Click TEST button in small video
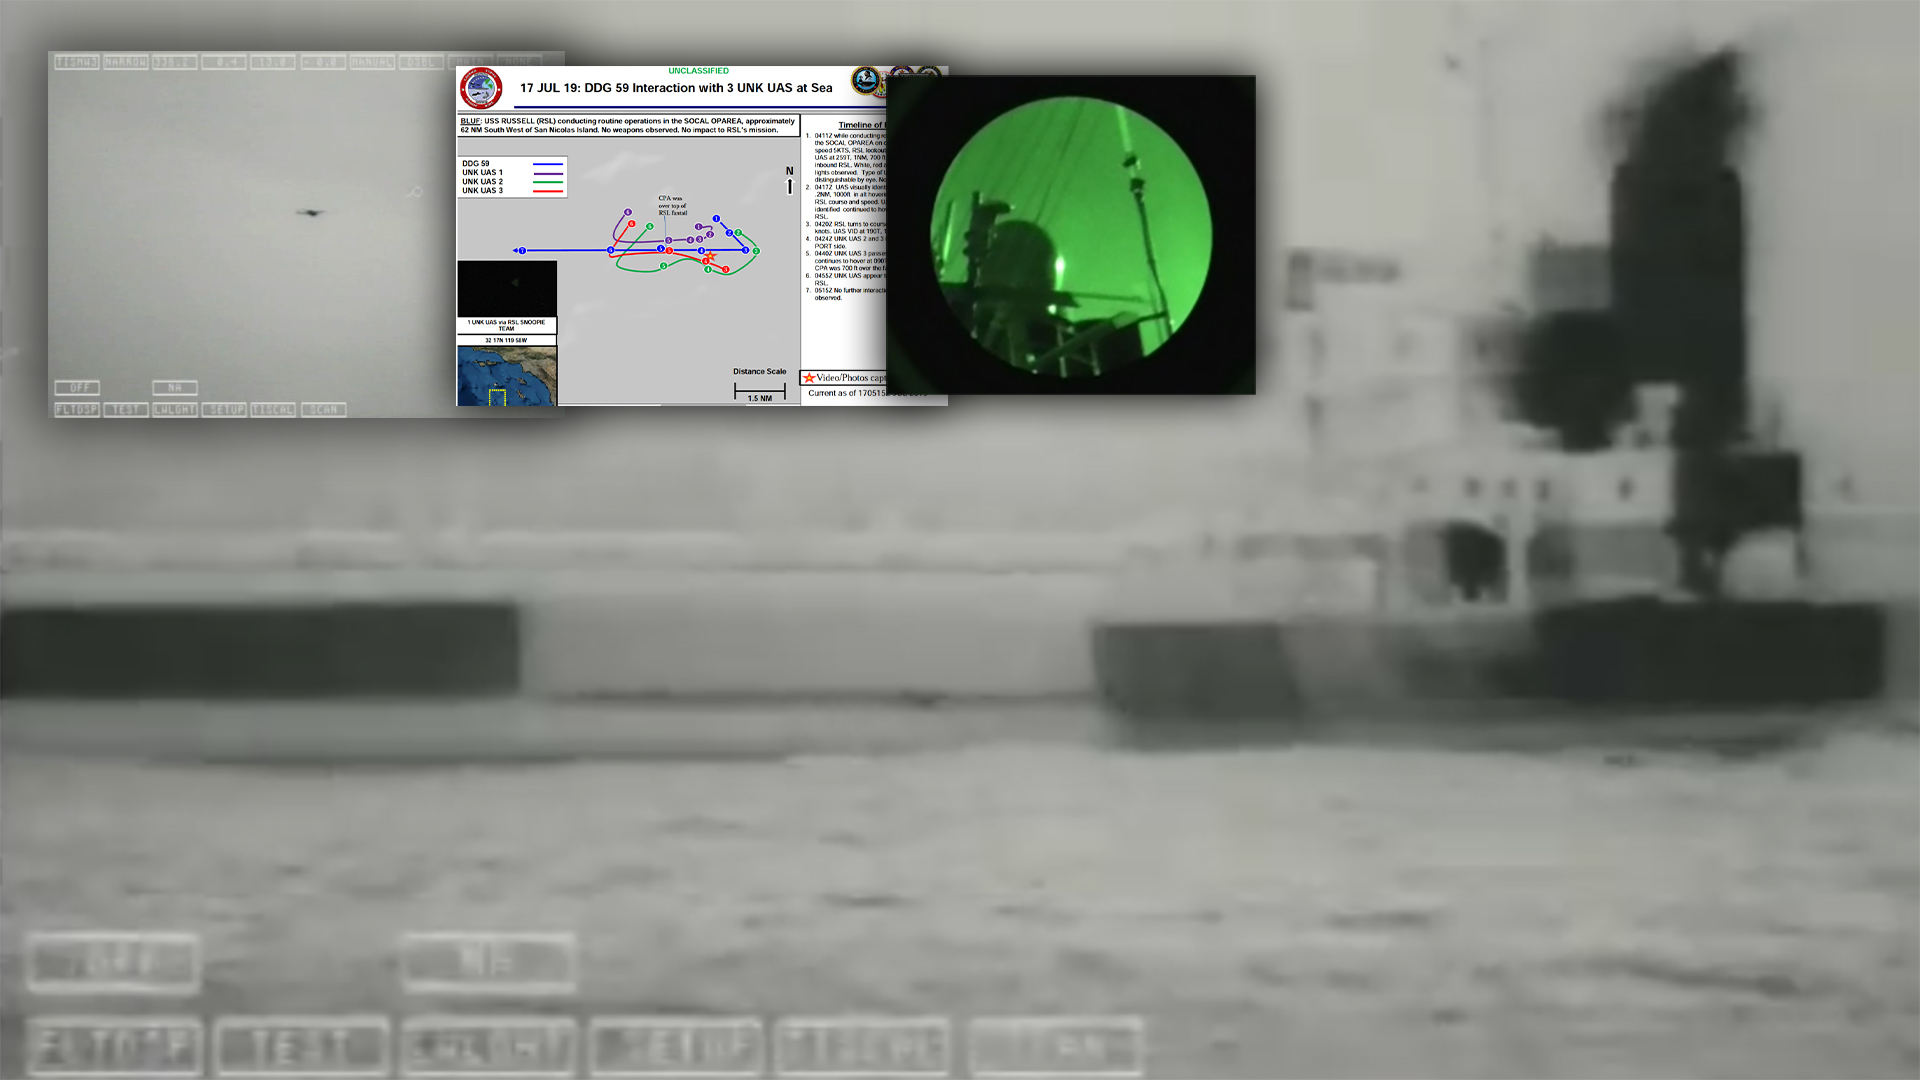Viewport: 1920px width, 1080px height. tap(126, 410)
